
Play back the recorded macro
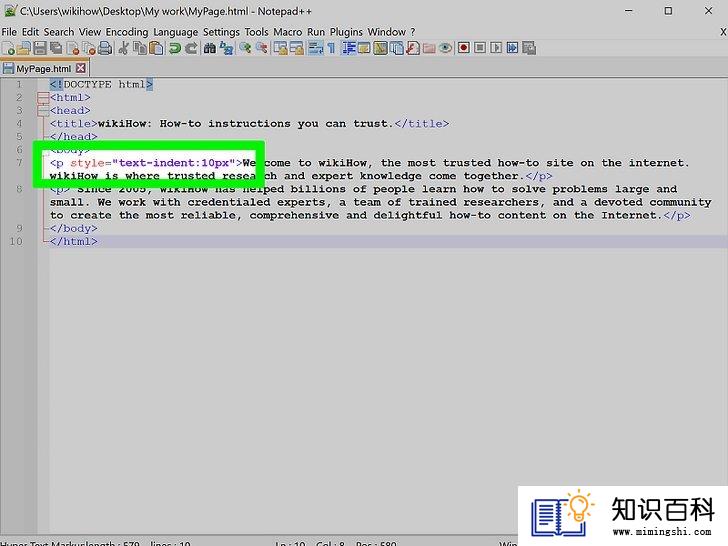coord(496,48)
